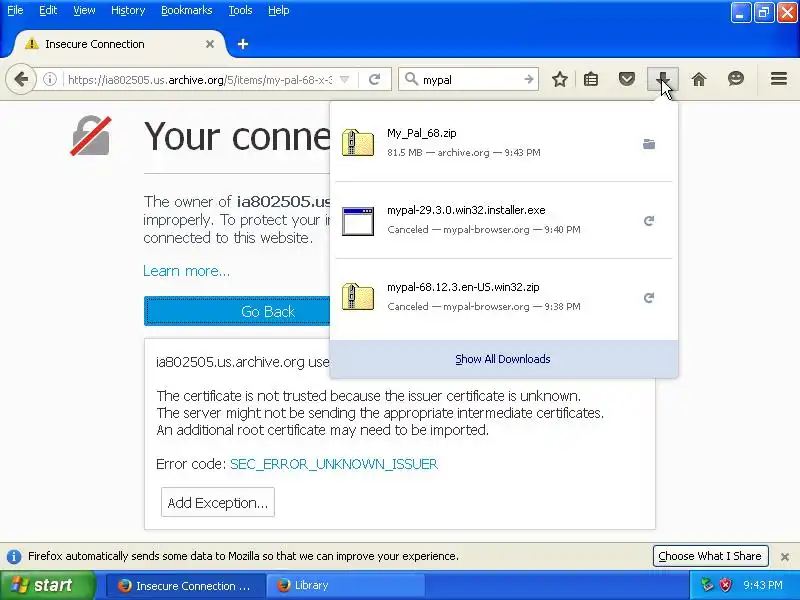This screenshot has height=600, width=800.
Task: Show your bookmarks list icon
Action: pos(591,79)
